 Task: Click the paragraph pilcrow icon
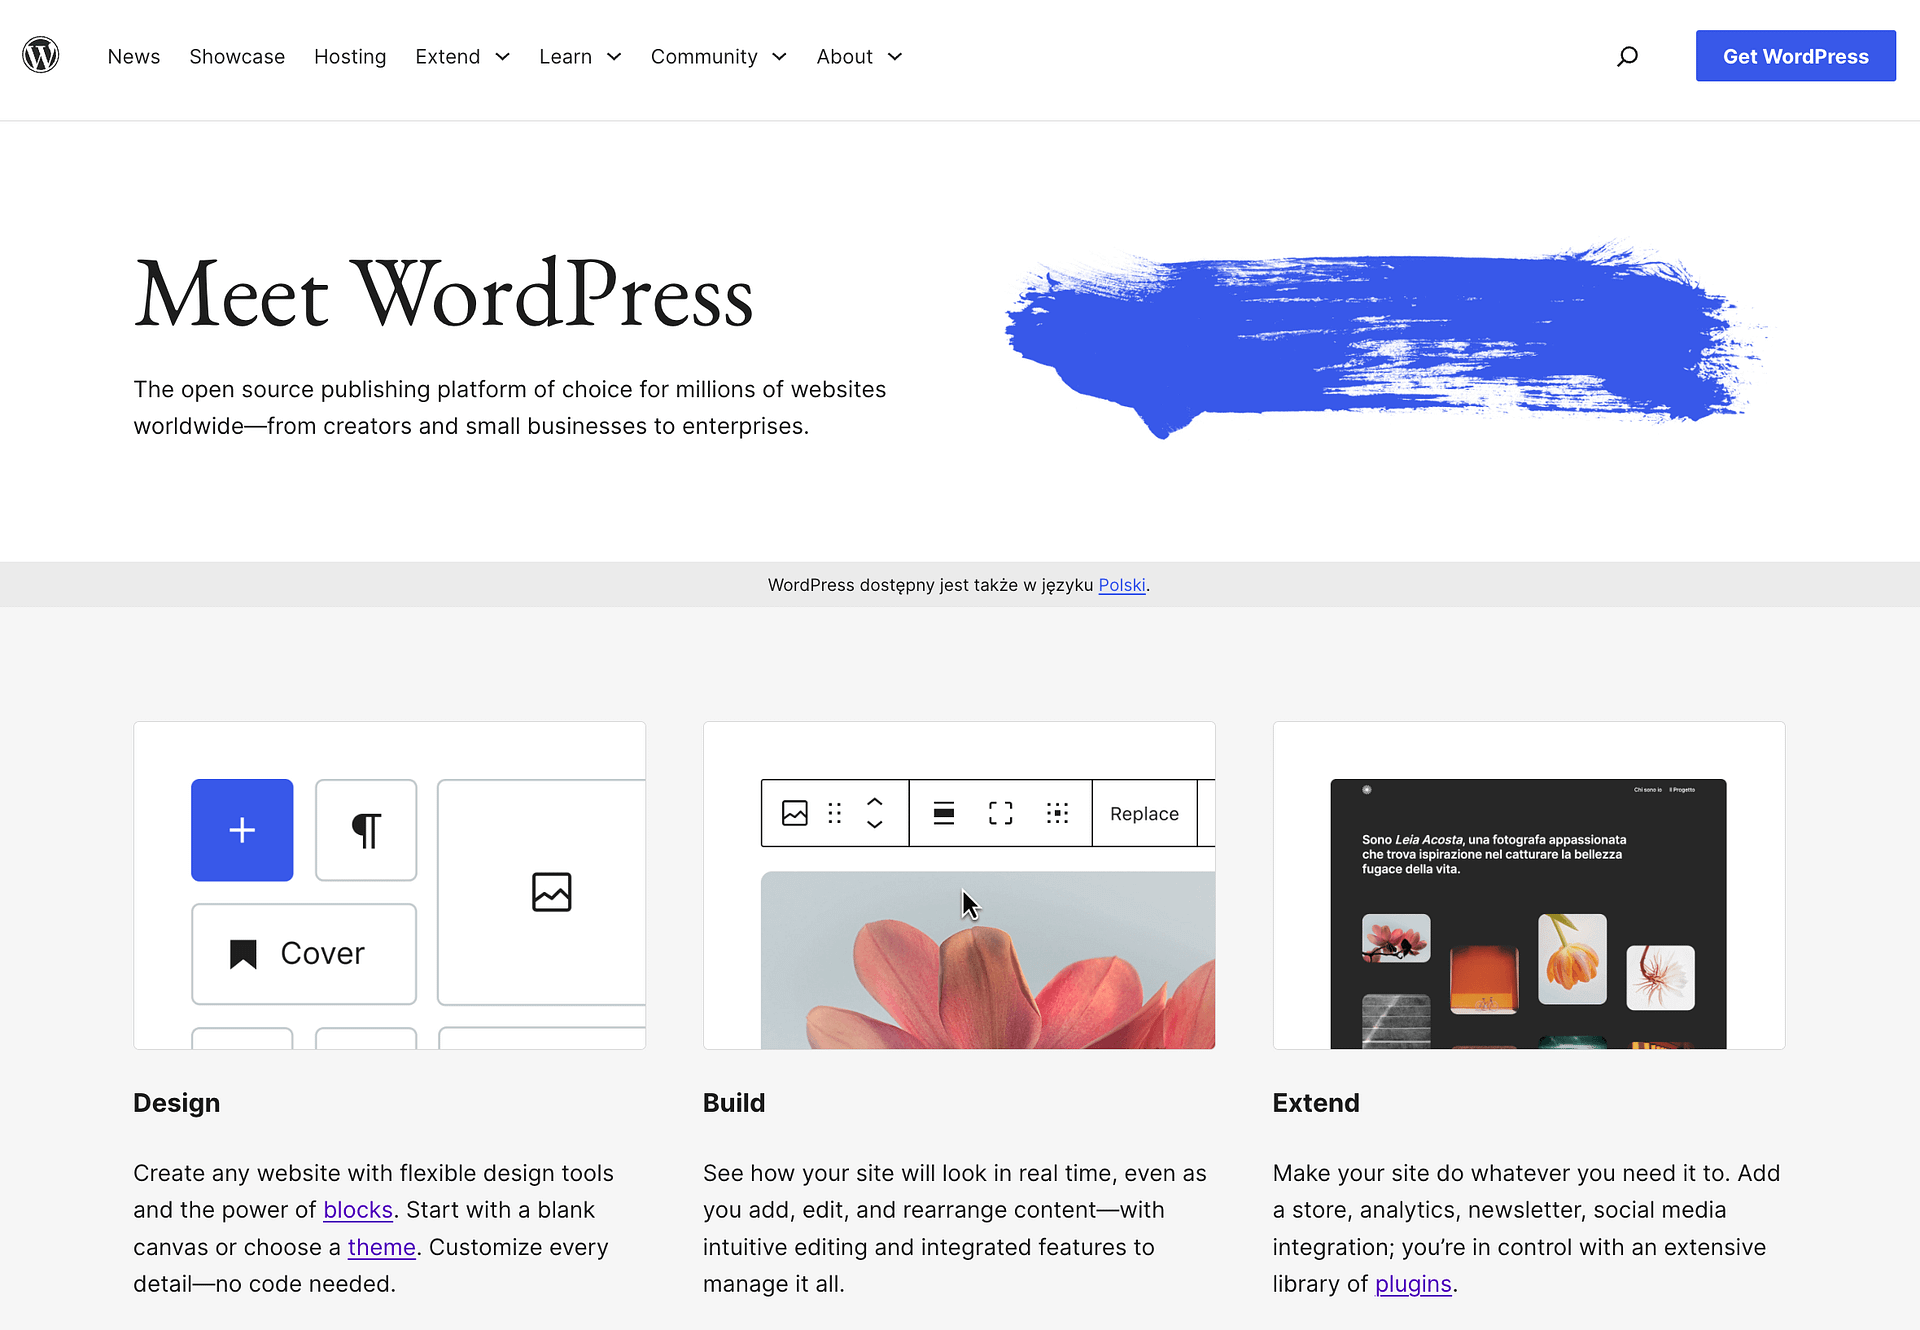click(x=366, y=830)
